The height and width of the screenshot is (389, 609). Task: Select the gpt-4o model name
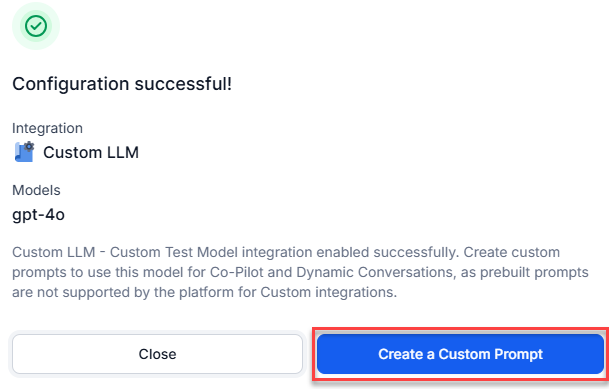pos(38,215)
